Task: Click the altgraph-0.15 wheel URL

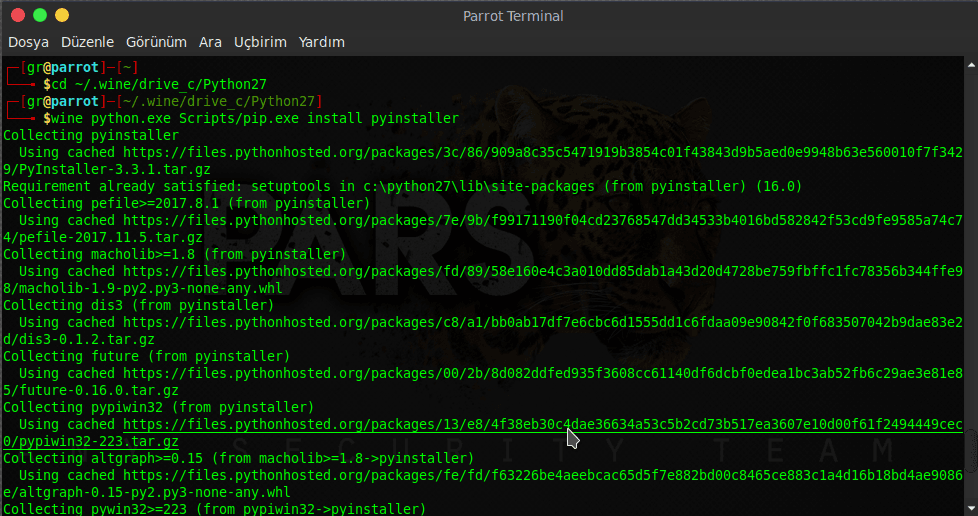Action: coord(542,476)
